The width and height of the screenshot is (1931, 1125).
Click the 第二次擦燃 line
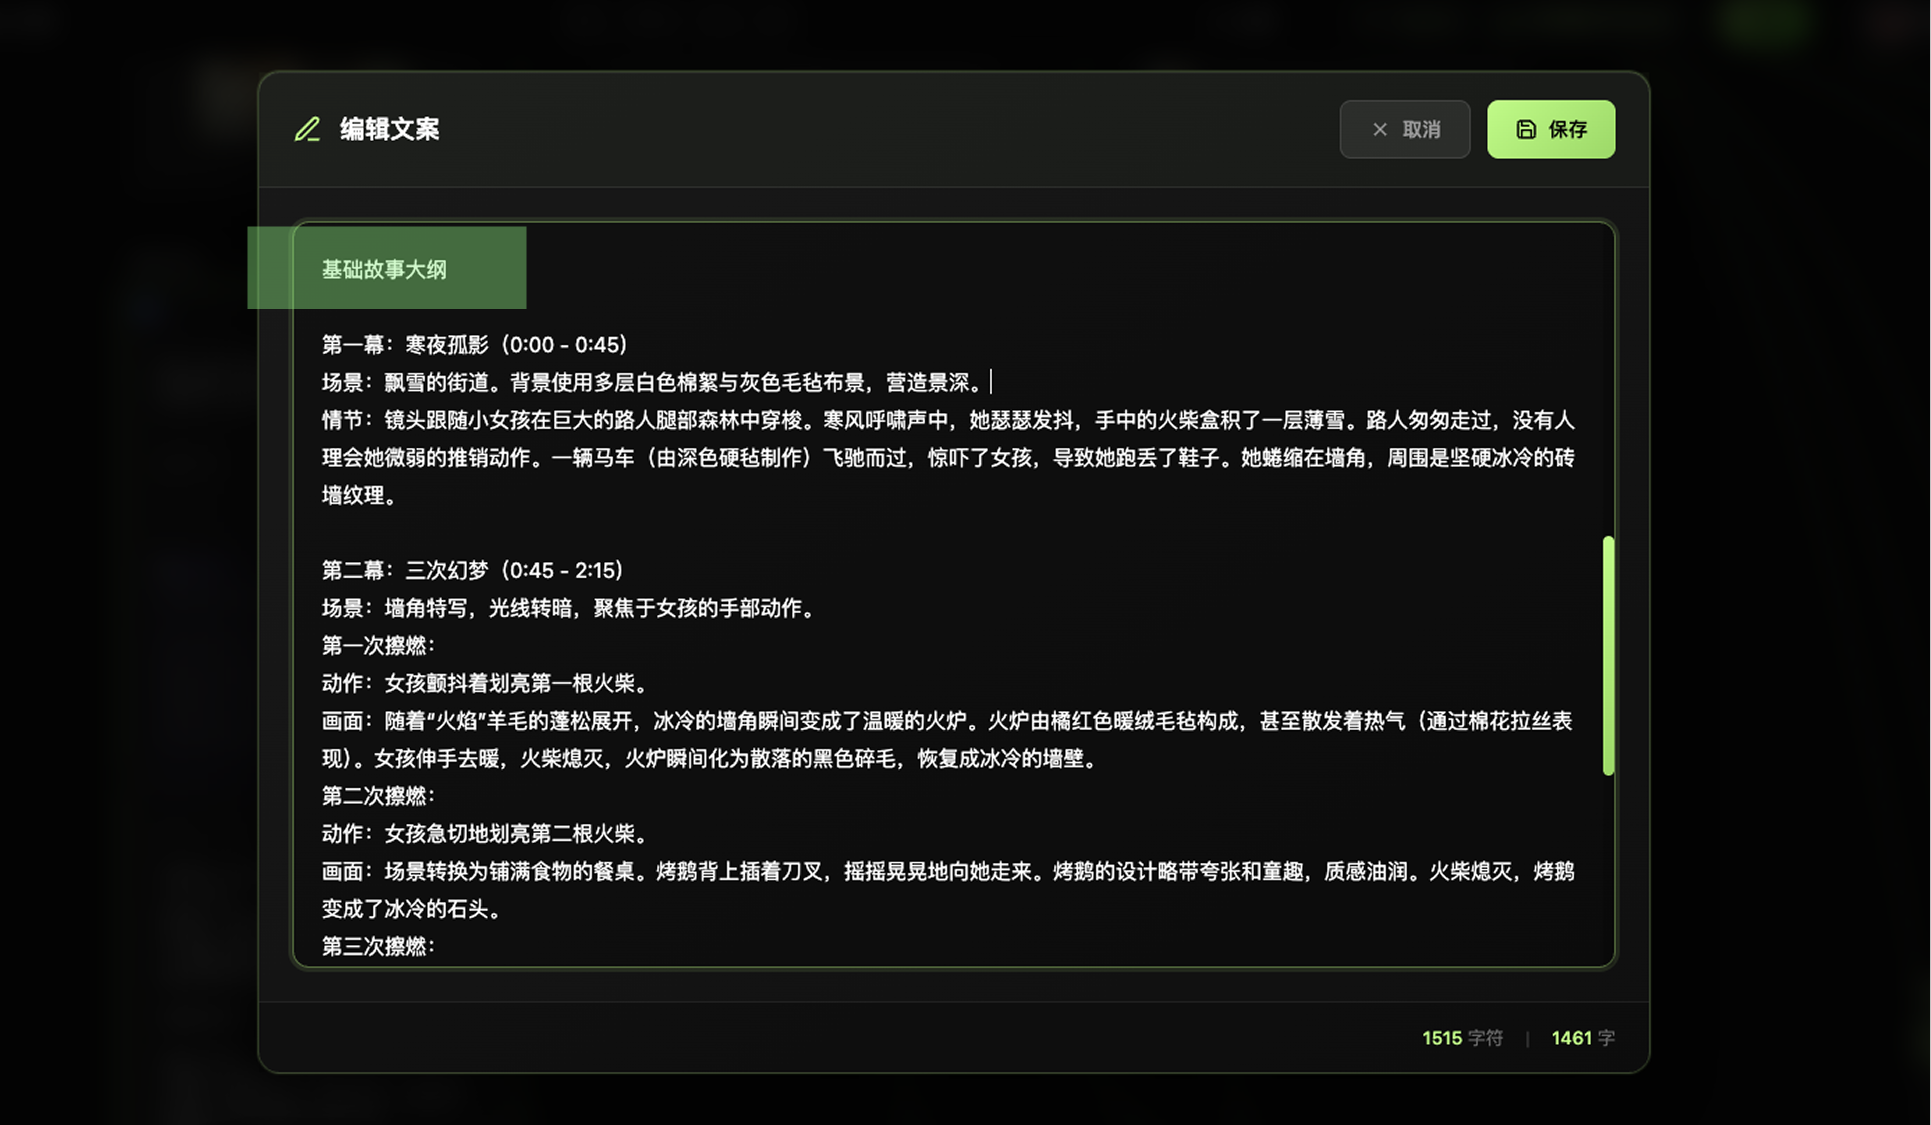point(378,796)
